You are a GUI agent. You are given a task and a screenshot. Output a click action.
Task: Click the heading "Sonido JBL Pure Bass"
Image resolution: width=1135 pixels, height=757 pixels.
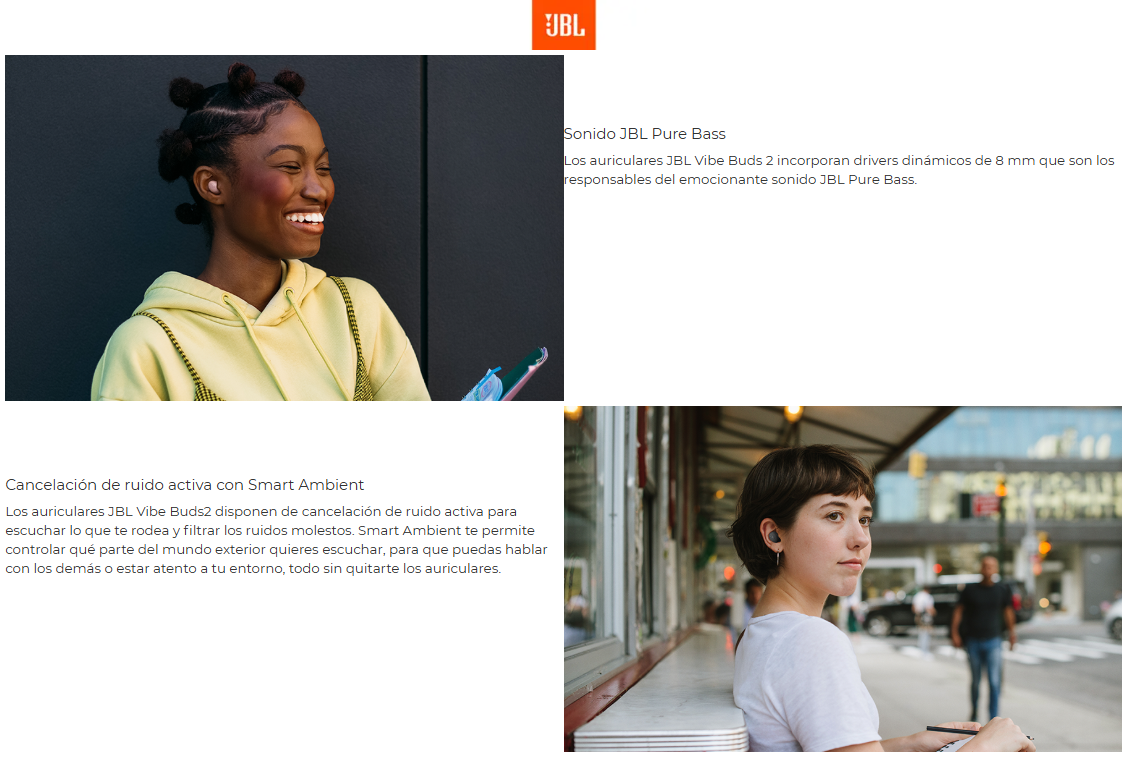644,134
